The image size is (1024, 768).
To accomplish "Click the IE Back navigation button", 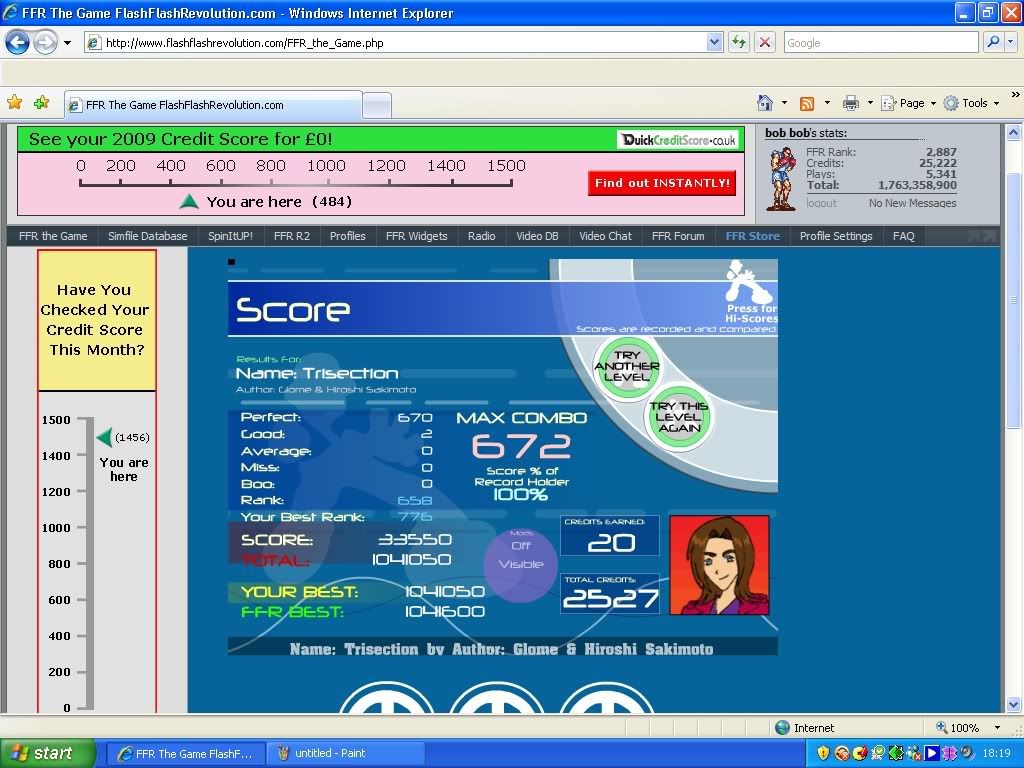I will point(17,42).
